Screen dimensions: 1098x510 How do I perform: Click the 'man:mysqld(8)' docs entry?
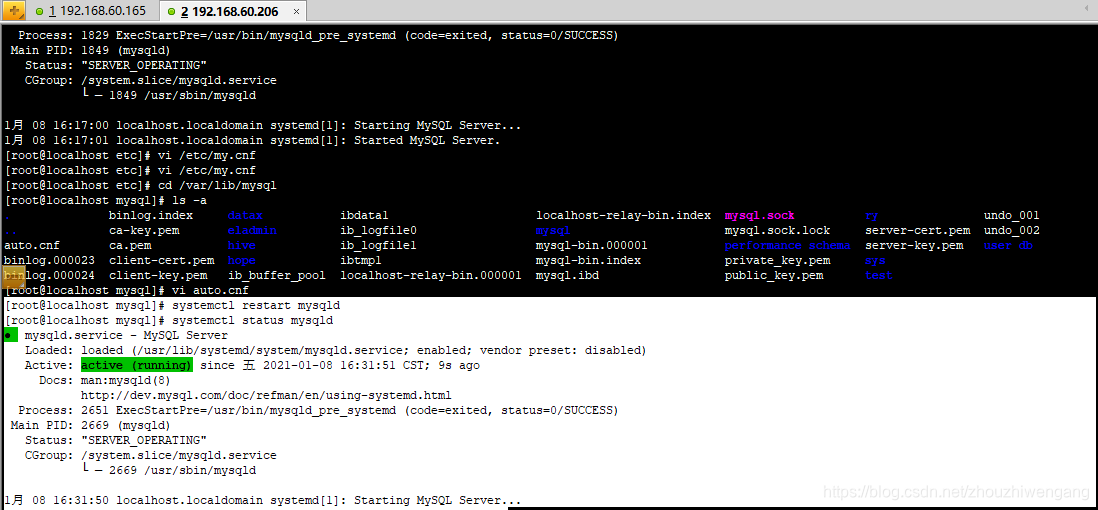click(126, 380)
